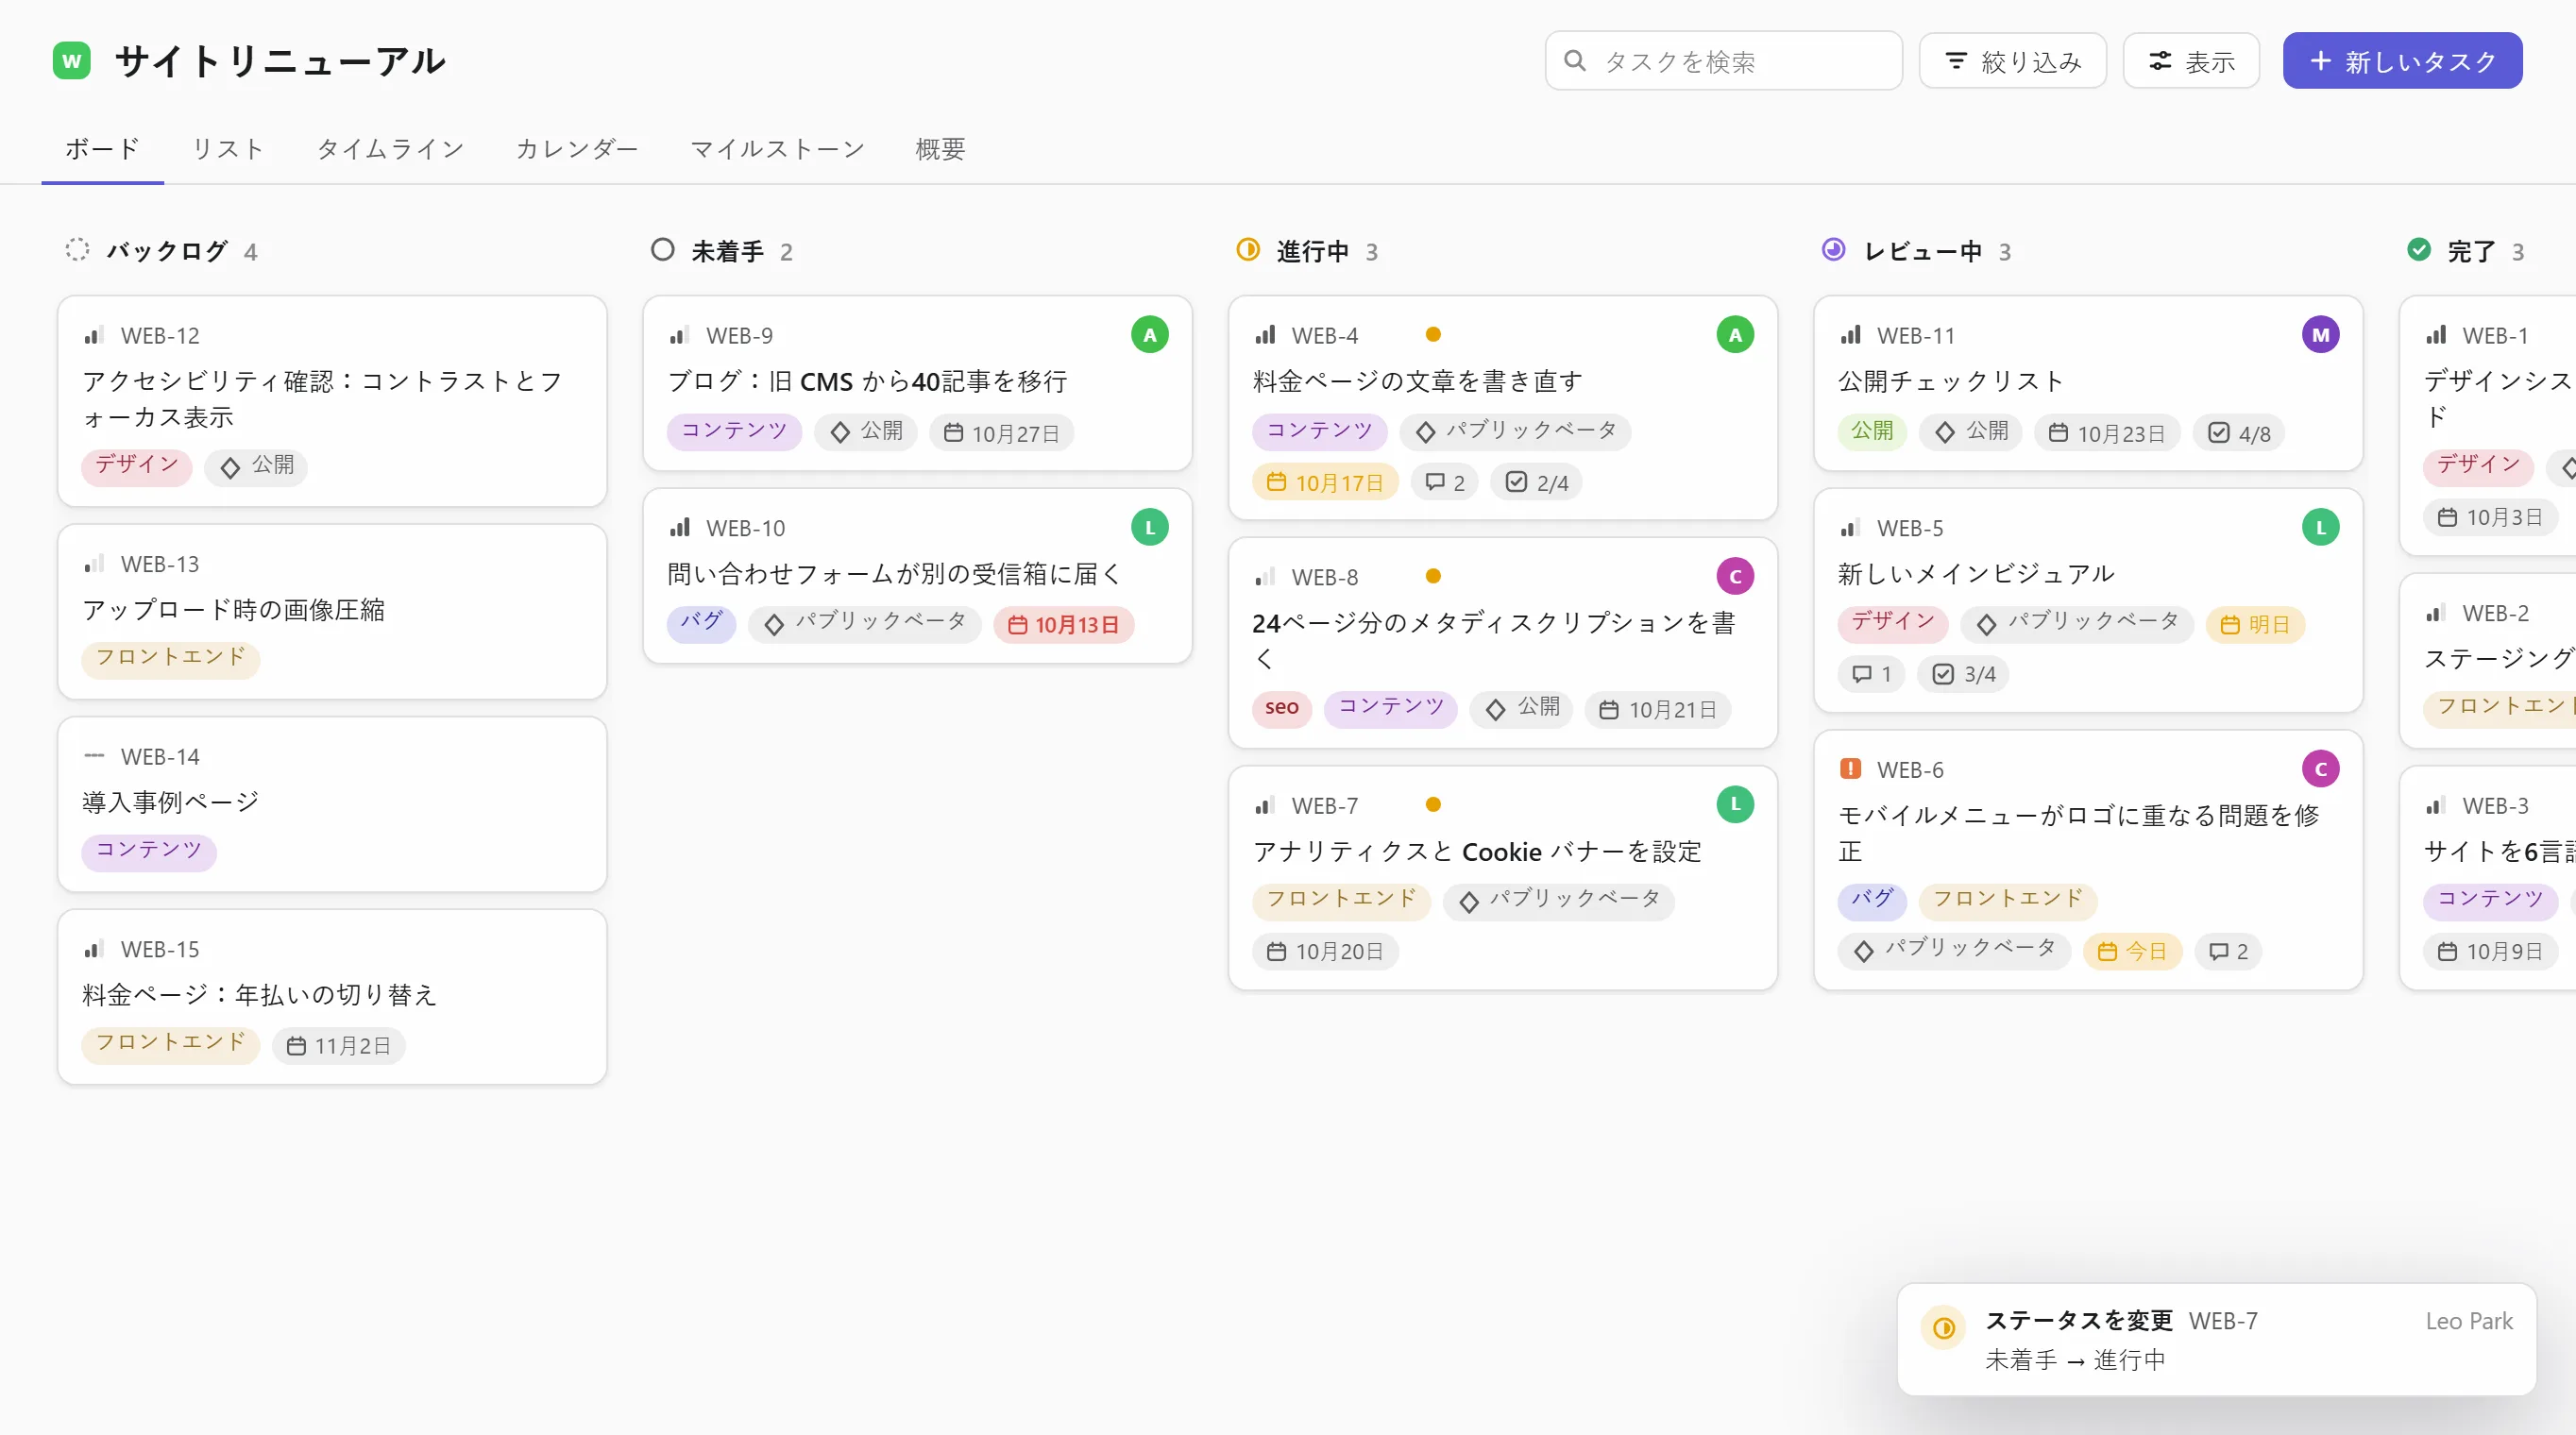This screenshot has height=1435, width=2576.
Task: Click the 公開 milestone chip on WEB-12
Action: click(256, 467)
